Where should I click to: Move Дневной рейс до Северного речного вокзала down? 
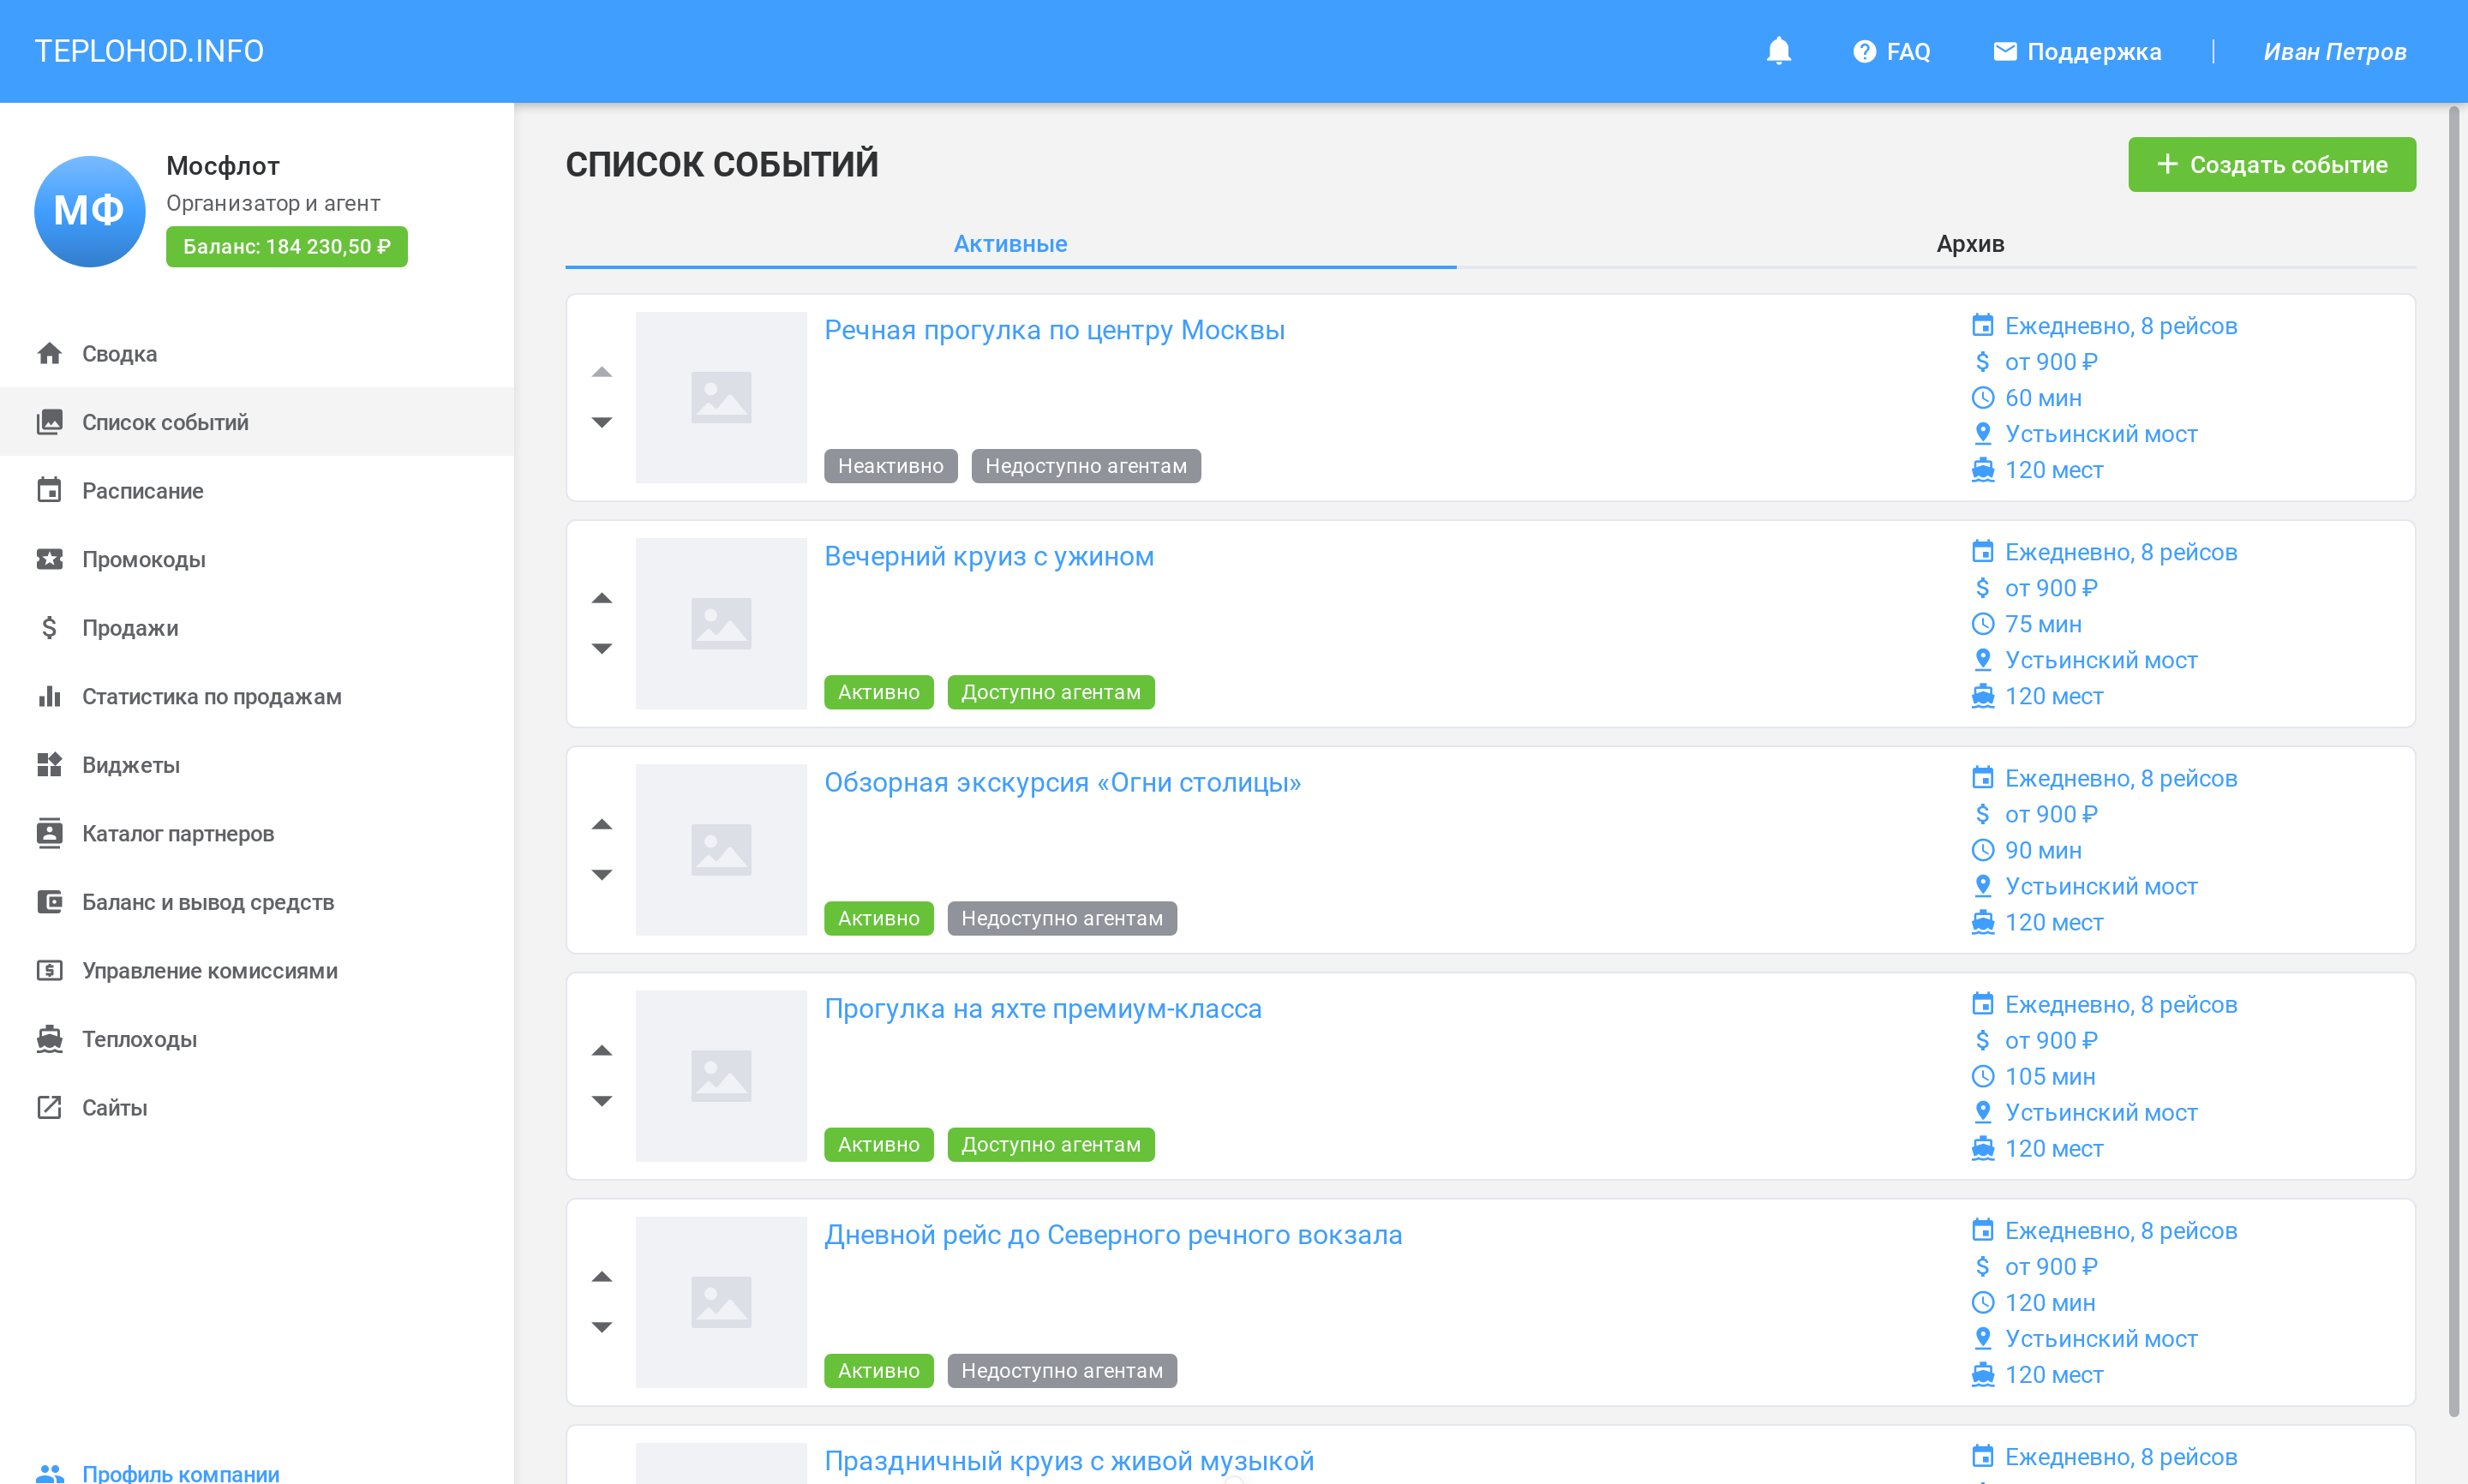pyautogui.click(x=601, y=1326)
